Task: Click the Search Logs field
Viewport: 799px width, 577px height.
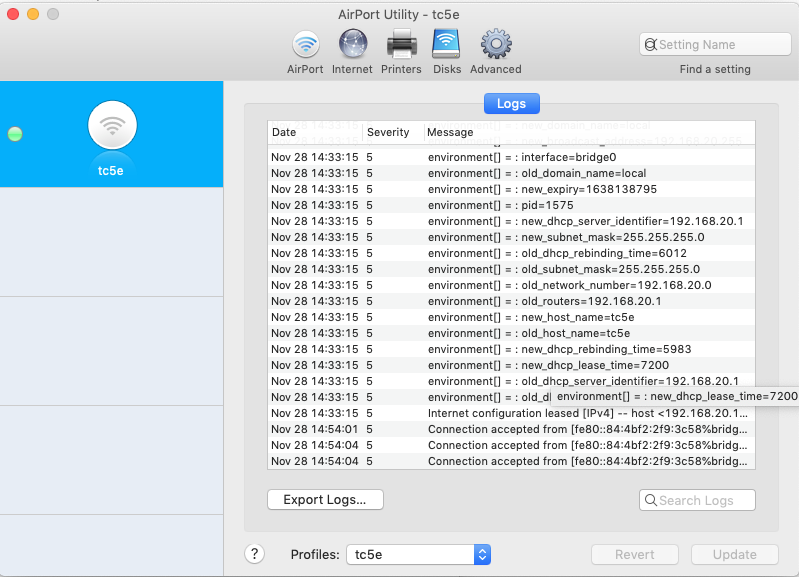Action: [x=697, y=500]
